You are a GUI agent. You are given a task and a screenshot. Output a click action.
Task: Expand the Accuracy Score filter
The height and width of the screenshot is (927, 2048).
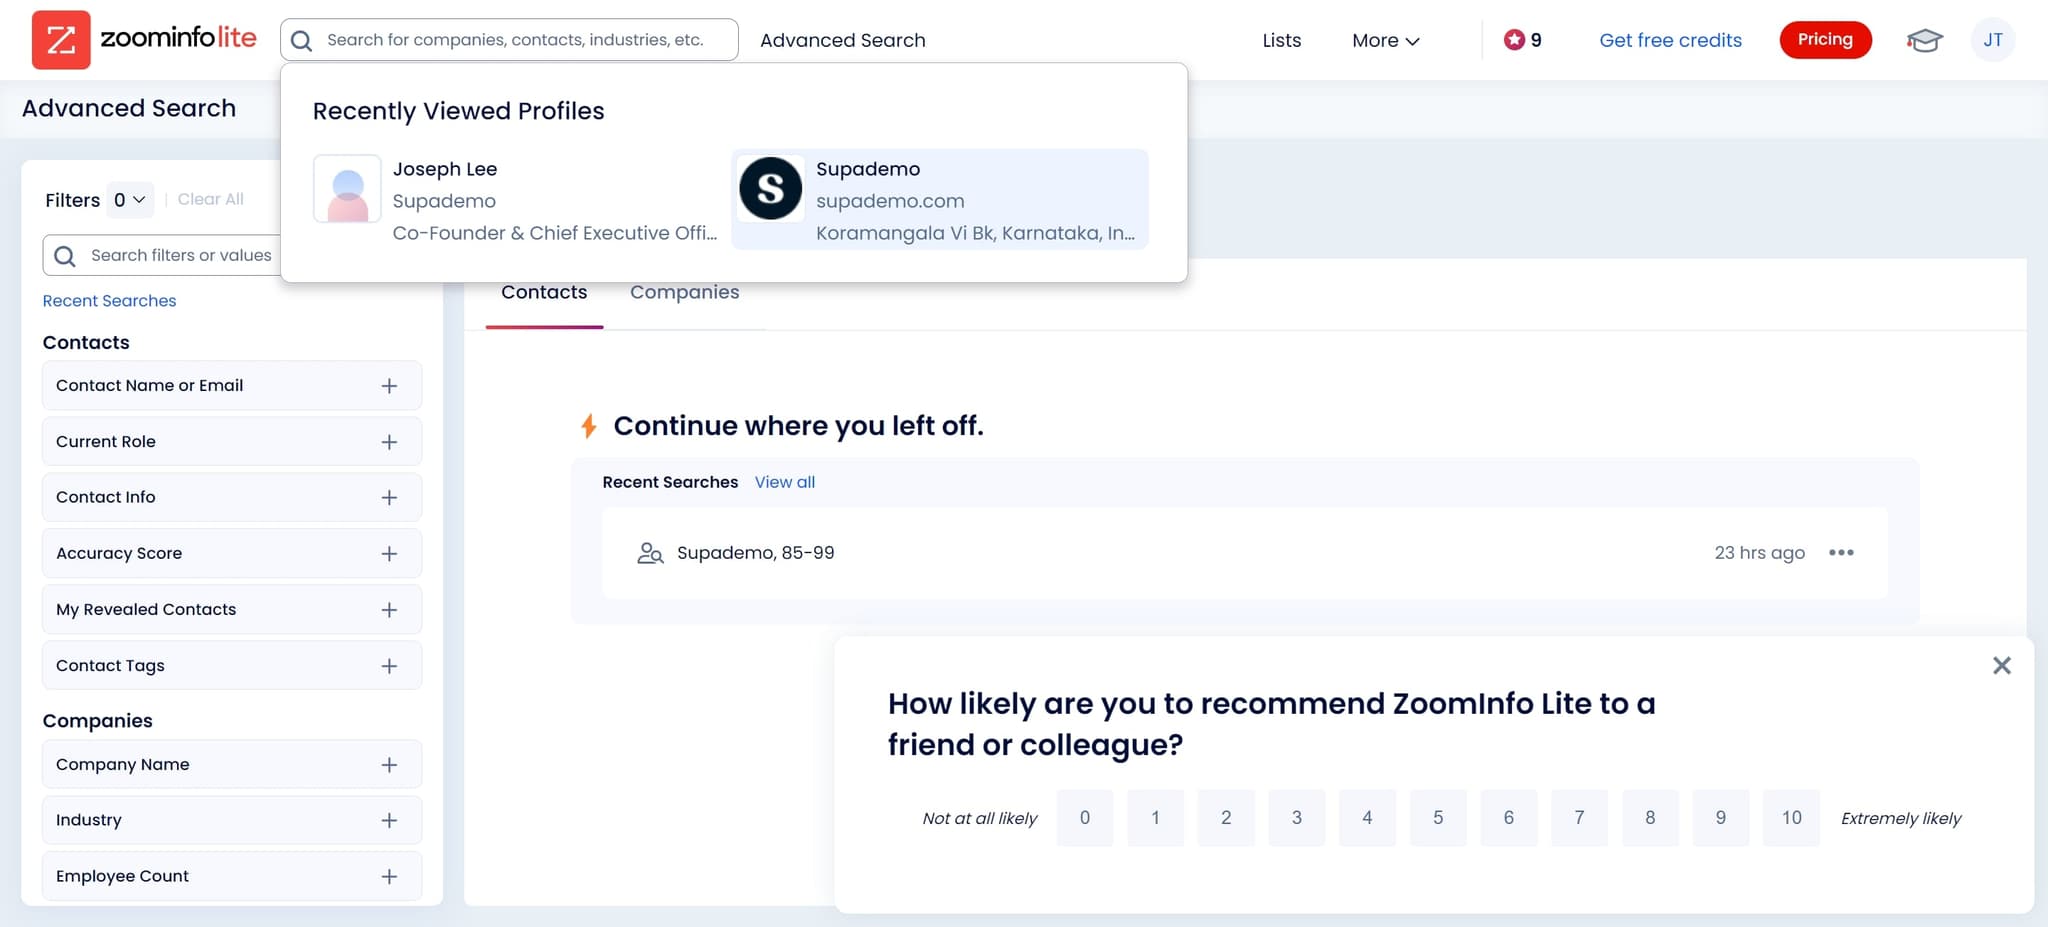click(389, 553)
